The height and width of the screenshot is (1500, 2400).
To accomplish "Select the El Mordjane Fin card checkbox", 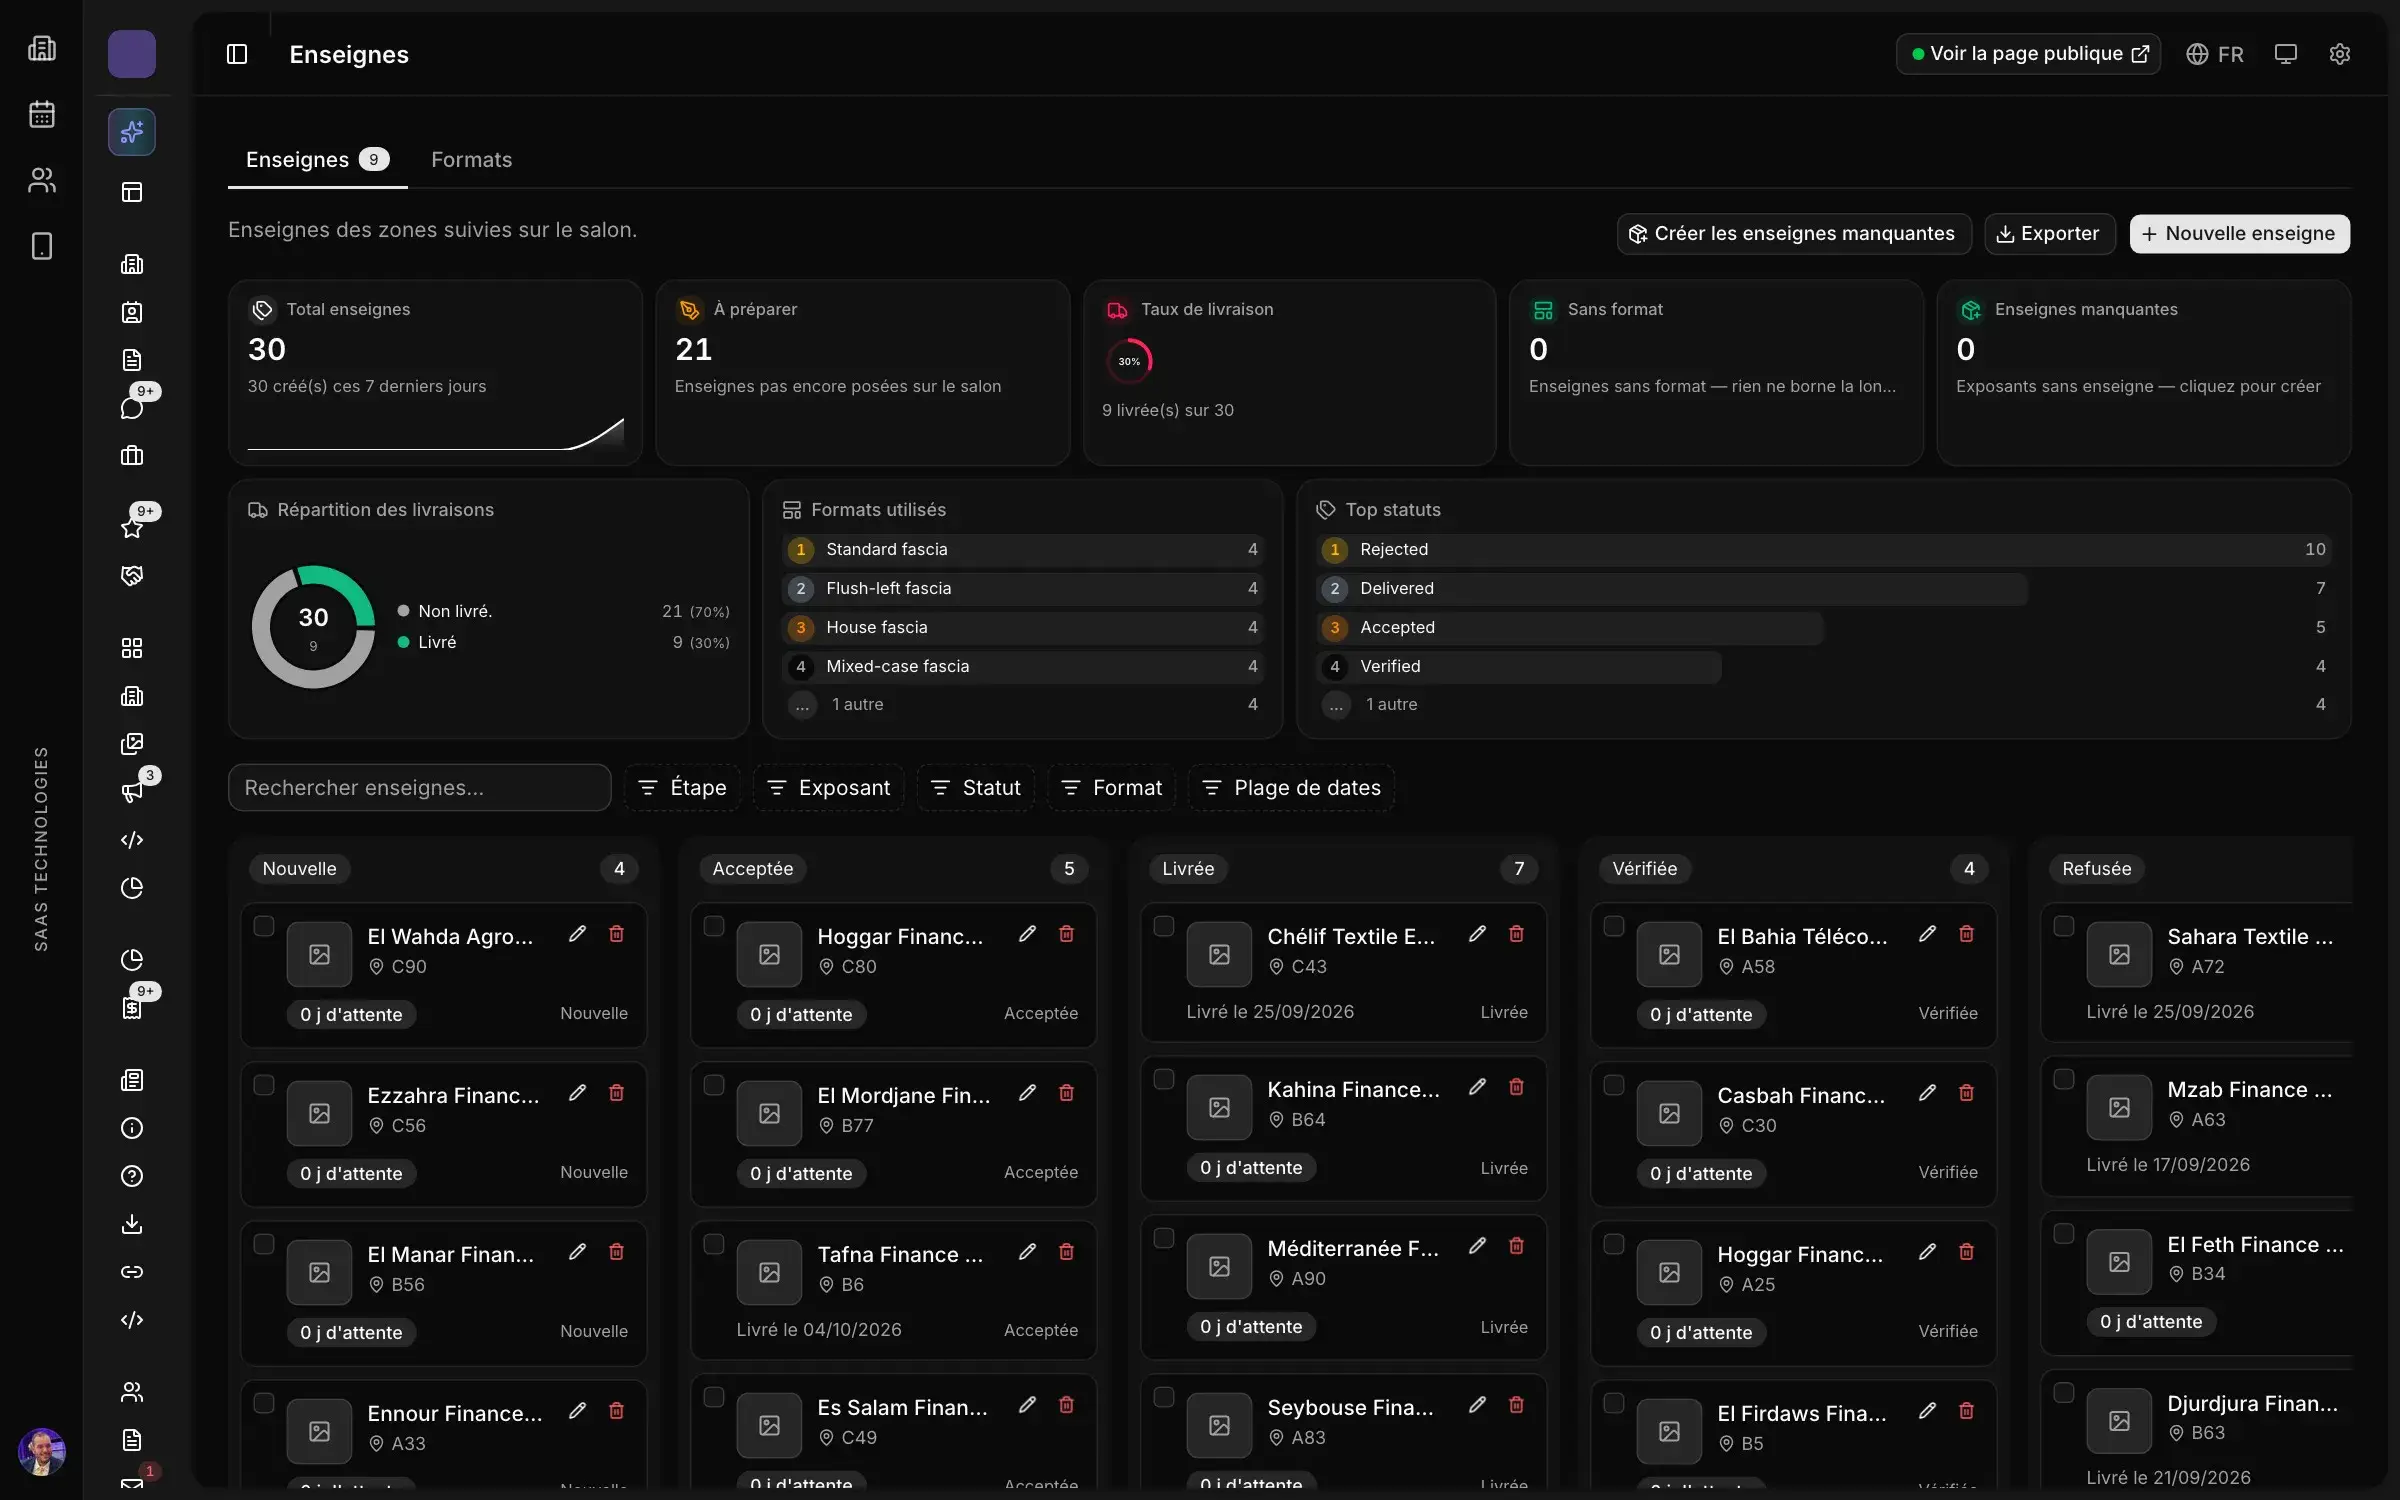I will (x=714, y=1085).
